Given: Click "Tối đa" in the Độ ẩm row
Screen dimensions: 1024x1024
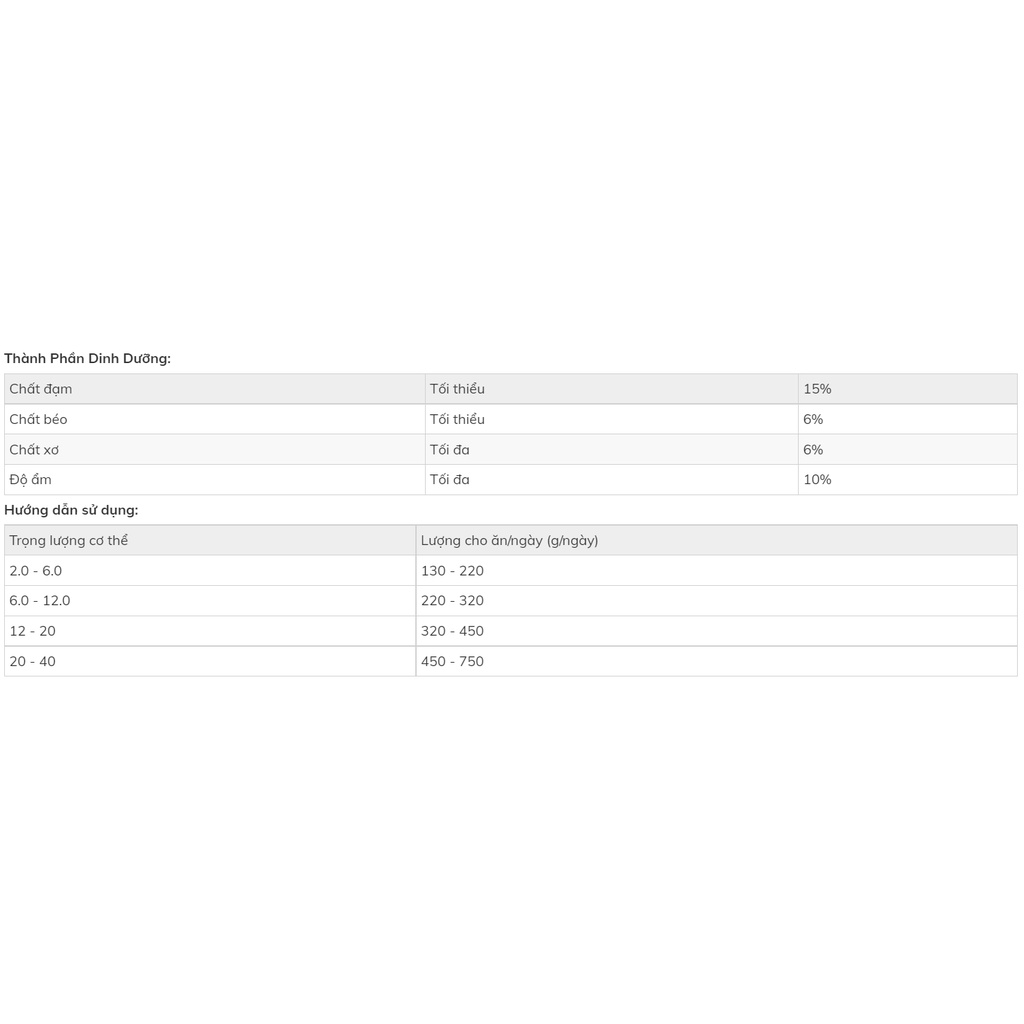Looking at the screenshot, I should (450, 480).
